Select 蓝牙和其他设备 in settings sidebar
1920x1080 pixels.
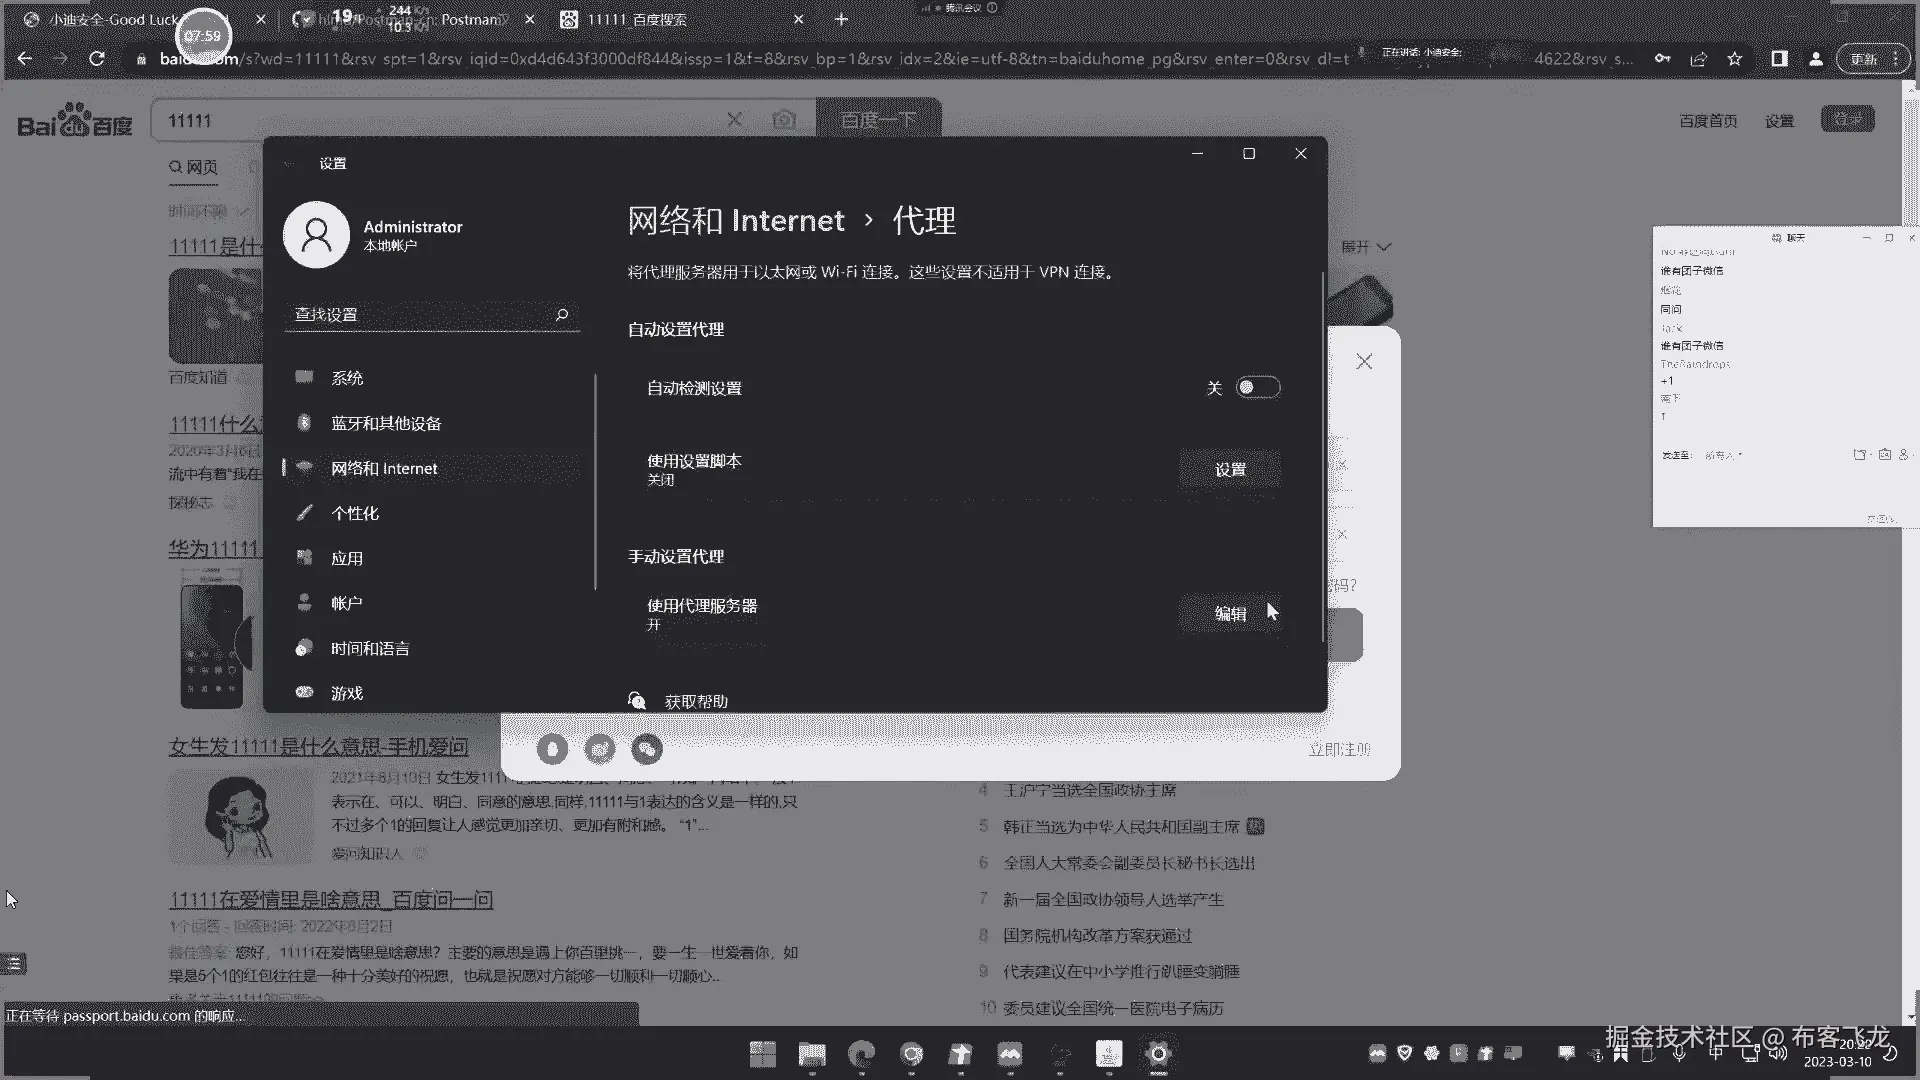pyautogui.click(x=386, y=423)
